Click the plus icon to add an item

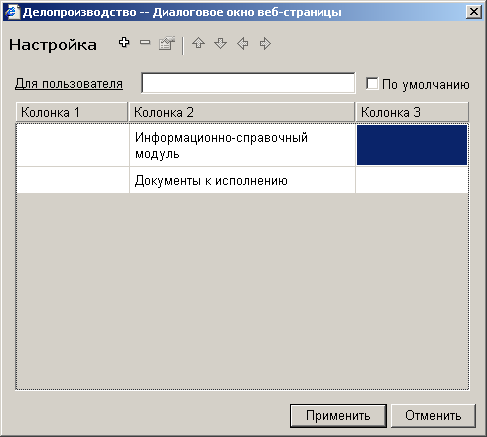tap(124, 43)
